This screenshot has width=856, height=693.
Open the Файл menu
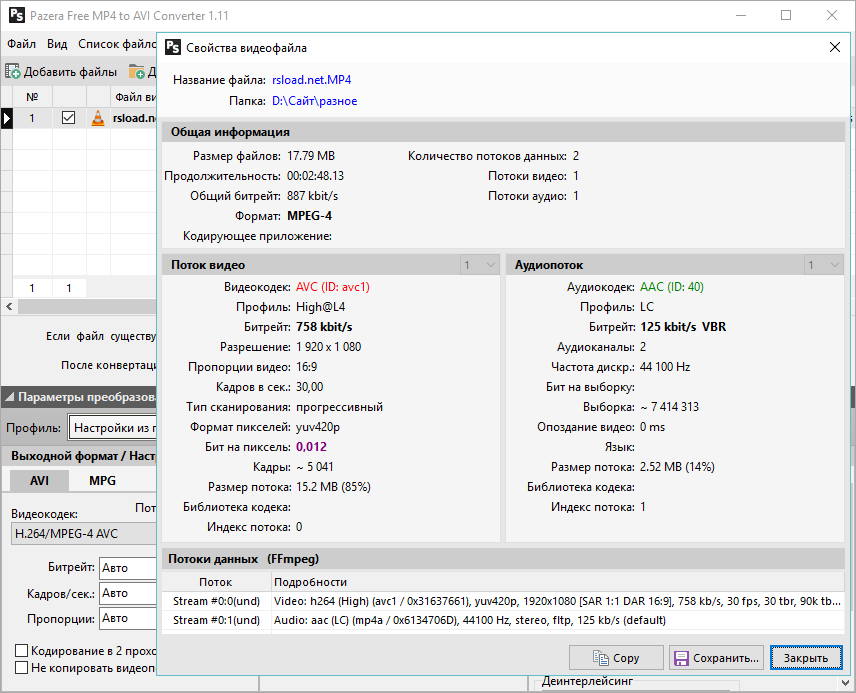click(x=21, y=44)
